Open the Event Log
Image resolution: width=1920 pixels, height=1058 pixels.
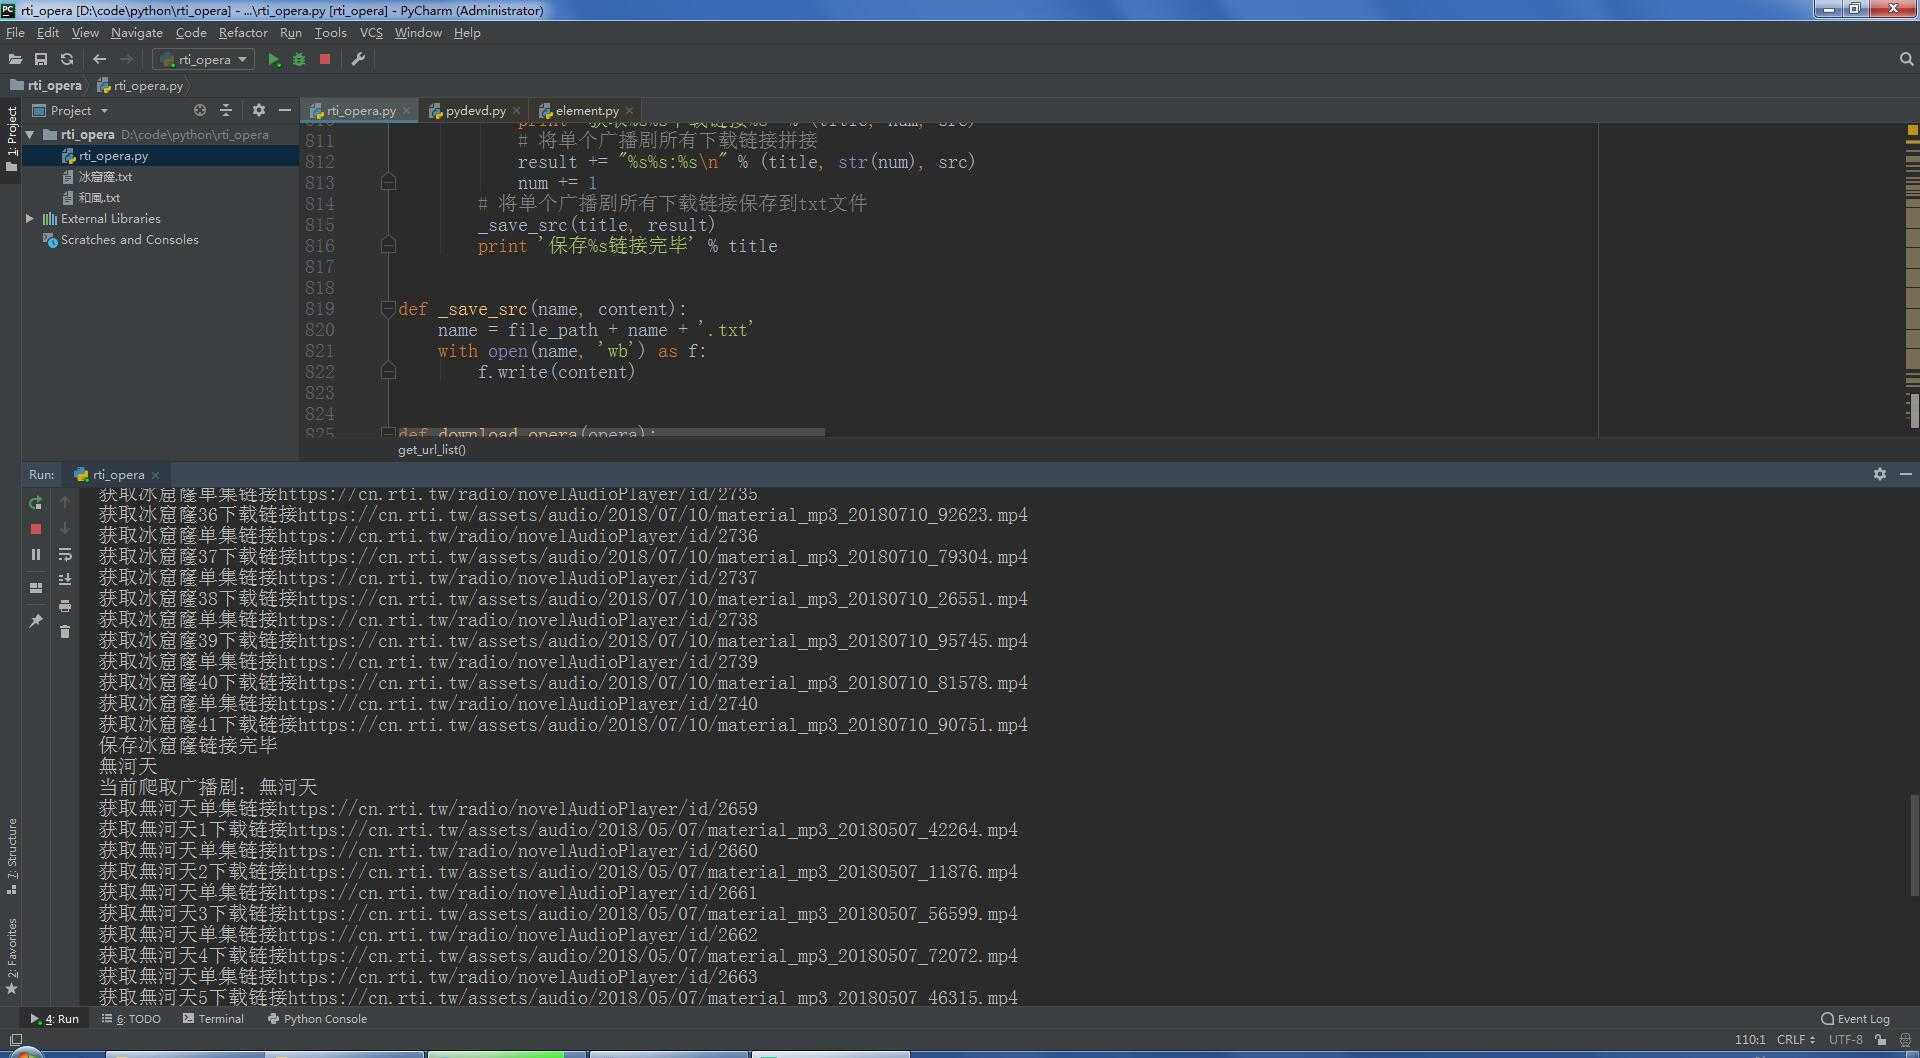[x=1856, y=1019]
